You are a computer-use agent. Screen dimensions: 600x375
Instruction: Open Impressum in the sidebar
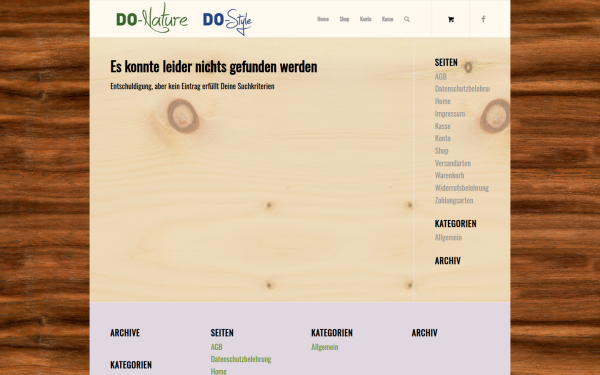pos(450,114)
